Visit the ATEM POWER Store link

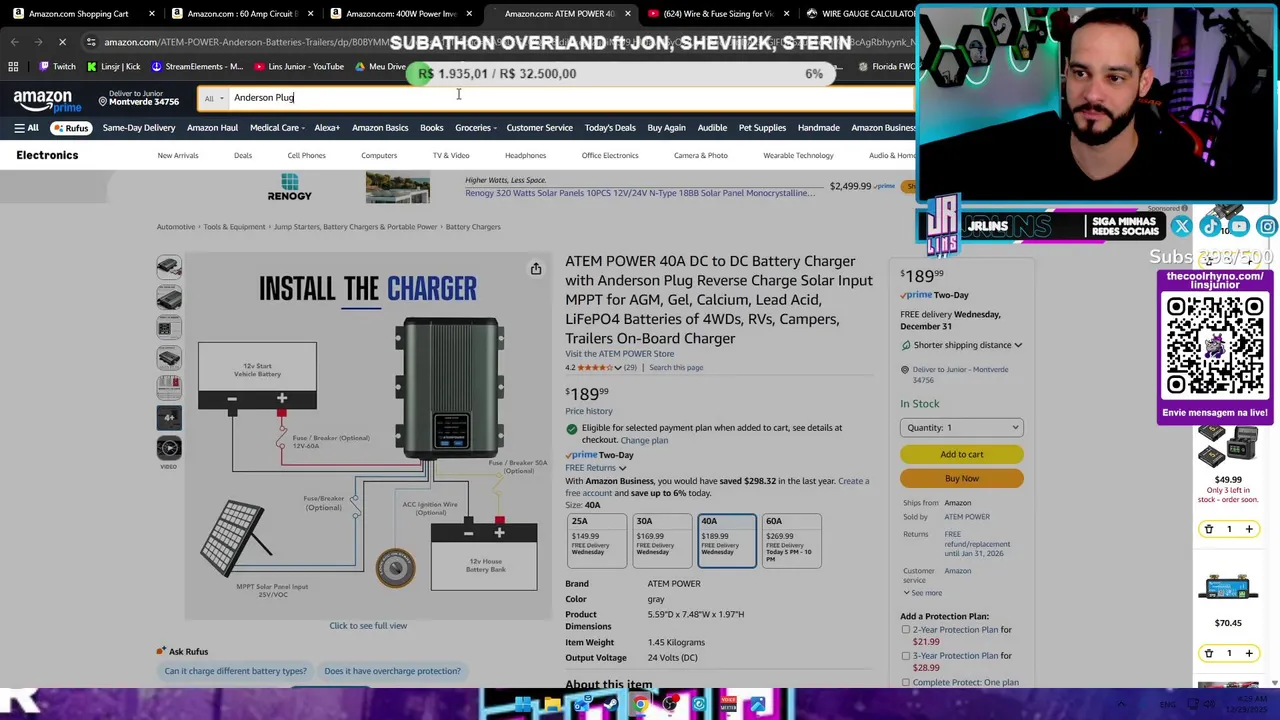[619, 354]
